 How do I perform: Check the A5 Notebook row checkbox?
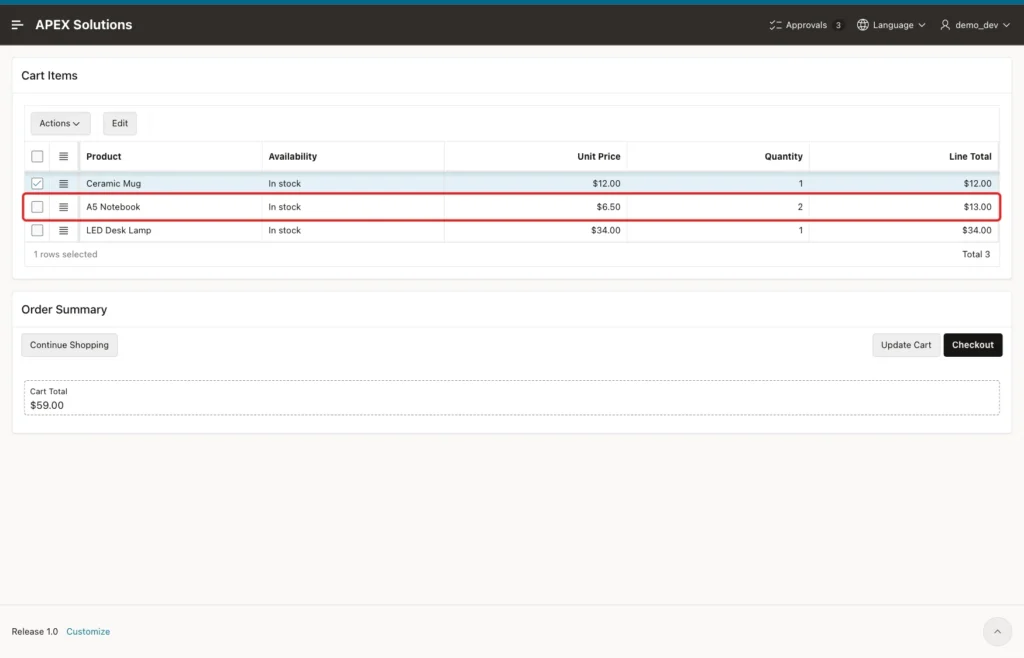37,207
